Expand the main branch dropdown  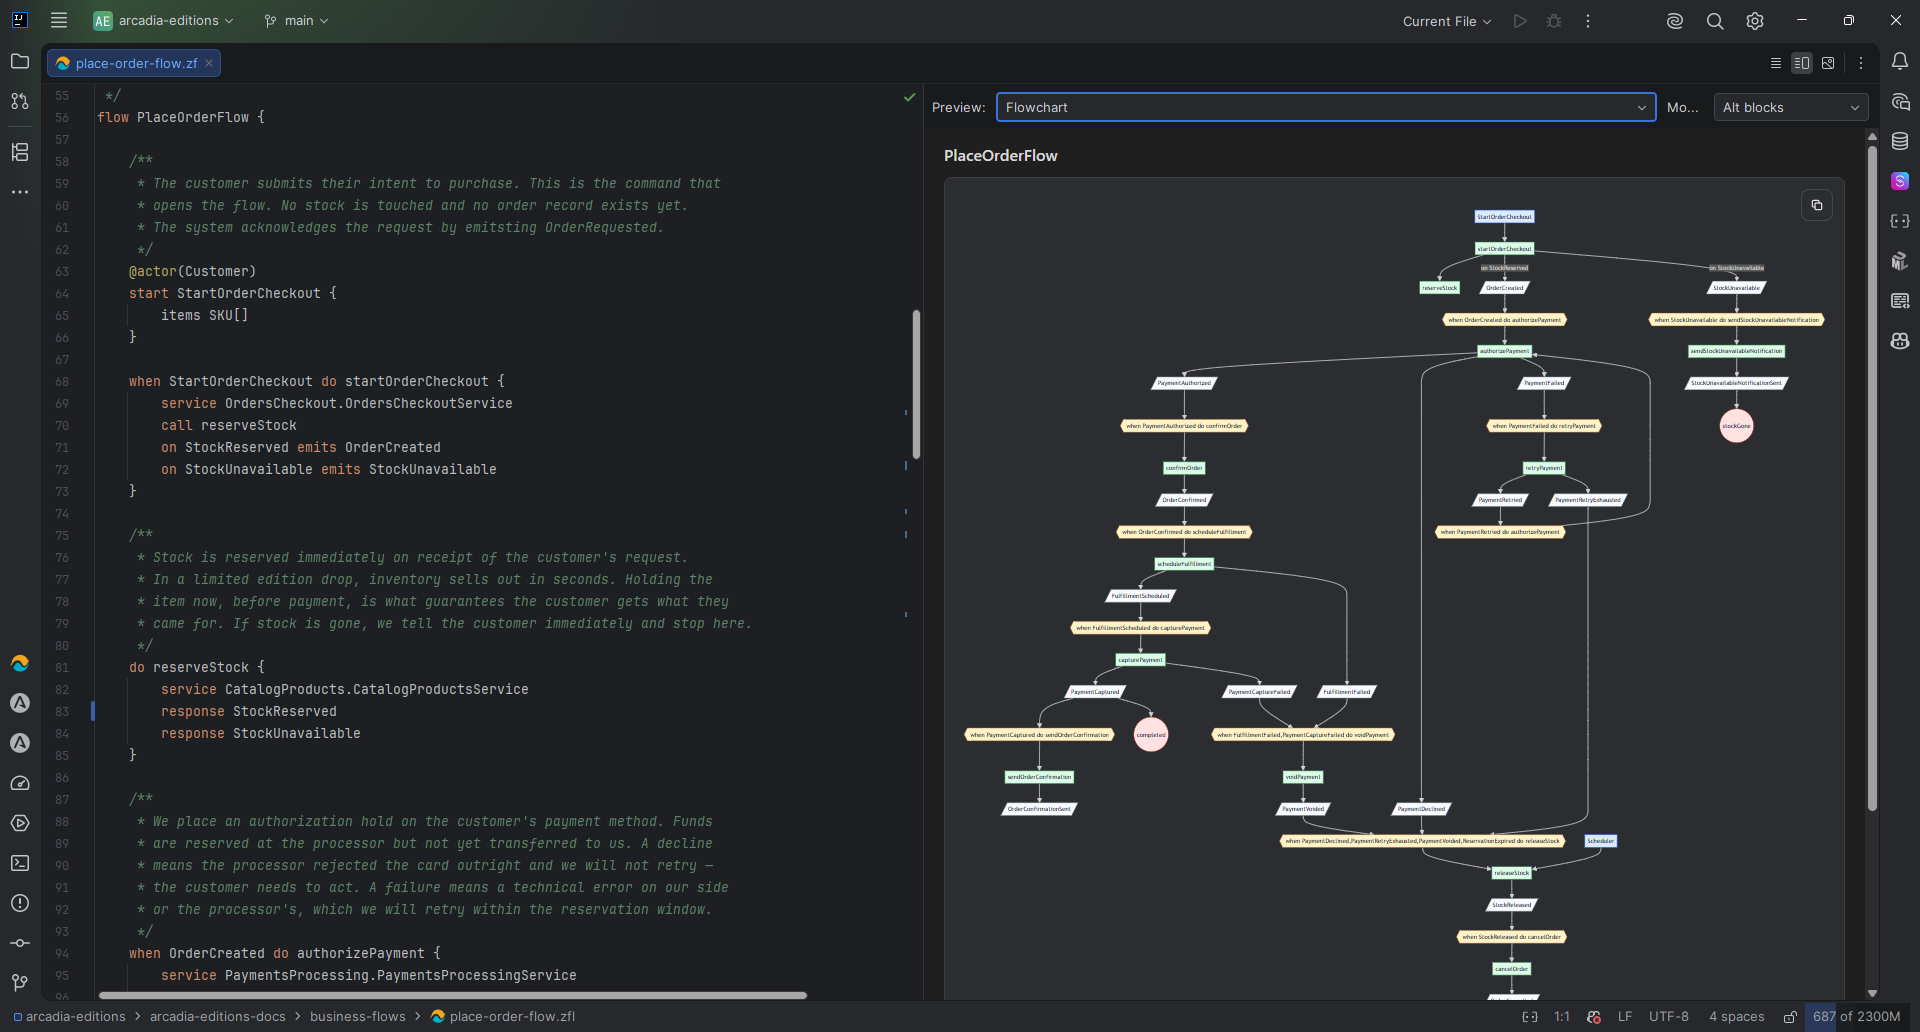point(296,21)
